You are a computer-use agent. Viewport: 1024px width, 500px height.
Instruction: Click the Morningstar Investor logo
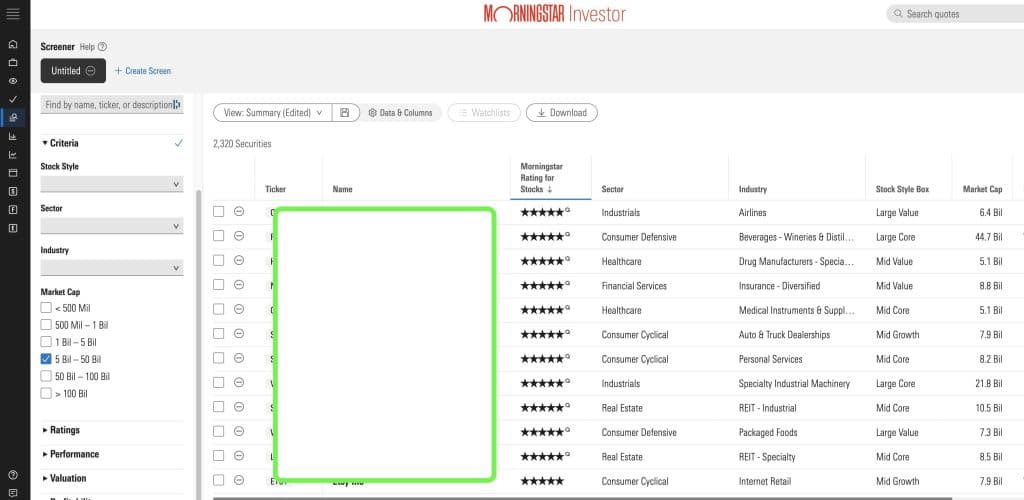(554, 14)
